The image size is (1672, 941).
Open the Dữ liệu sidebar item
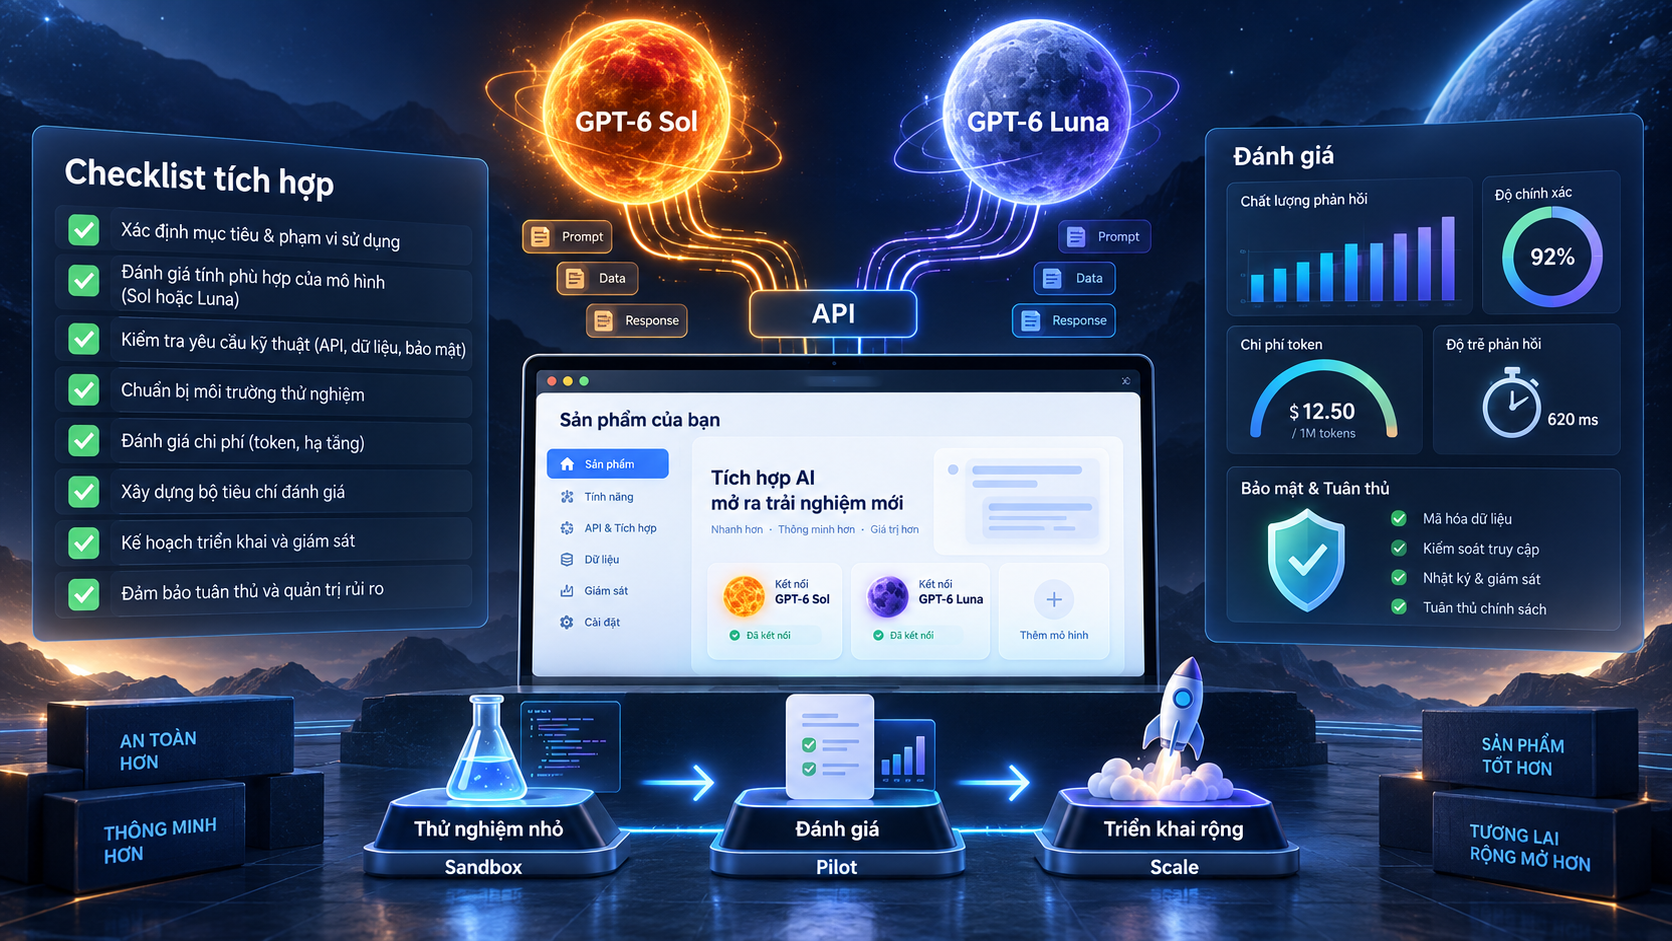pos(590,560)
